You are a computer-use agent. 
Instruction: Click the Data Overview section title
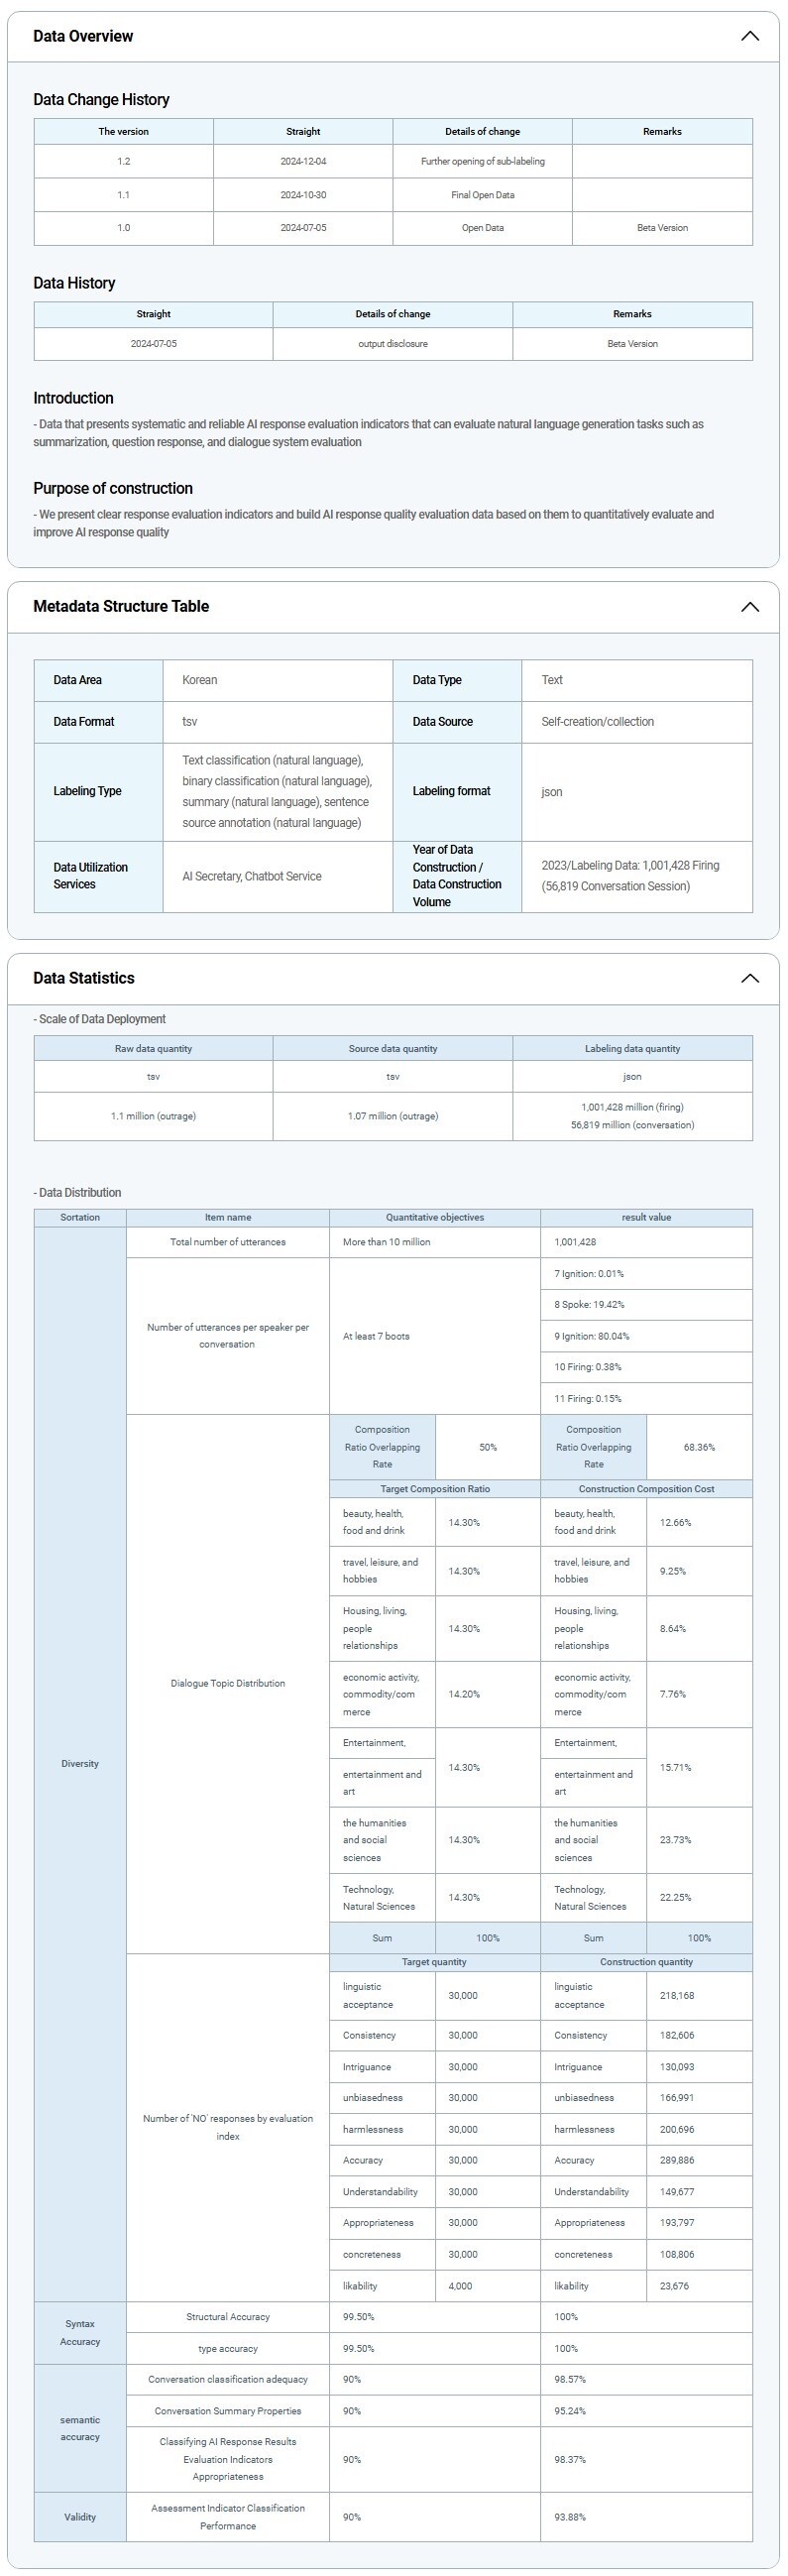pos(83,36)
